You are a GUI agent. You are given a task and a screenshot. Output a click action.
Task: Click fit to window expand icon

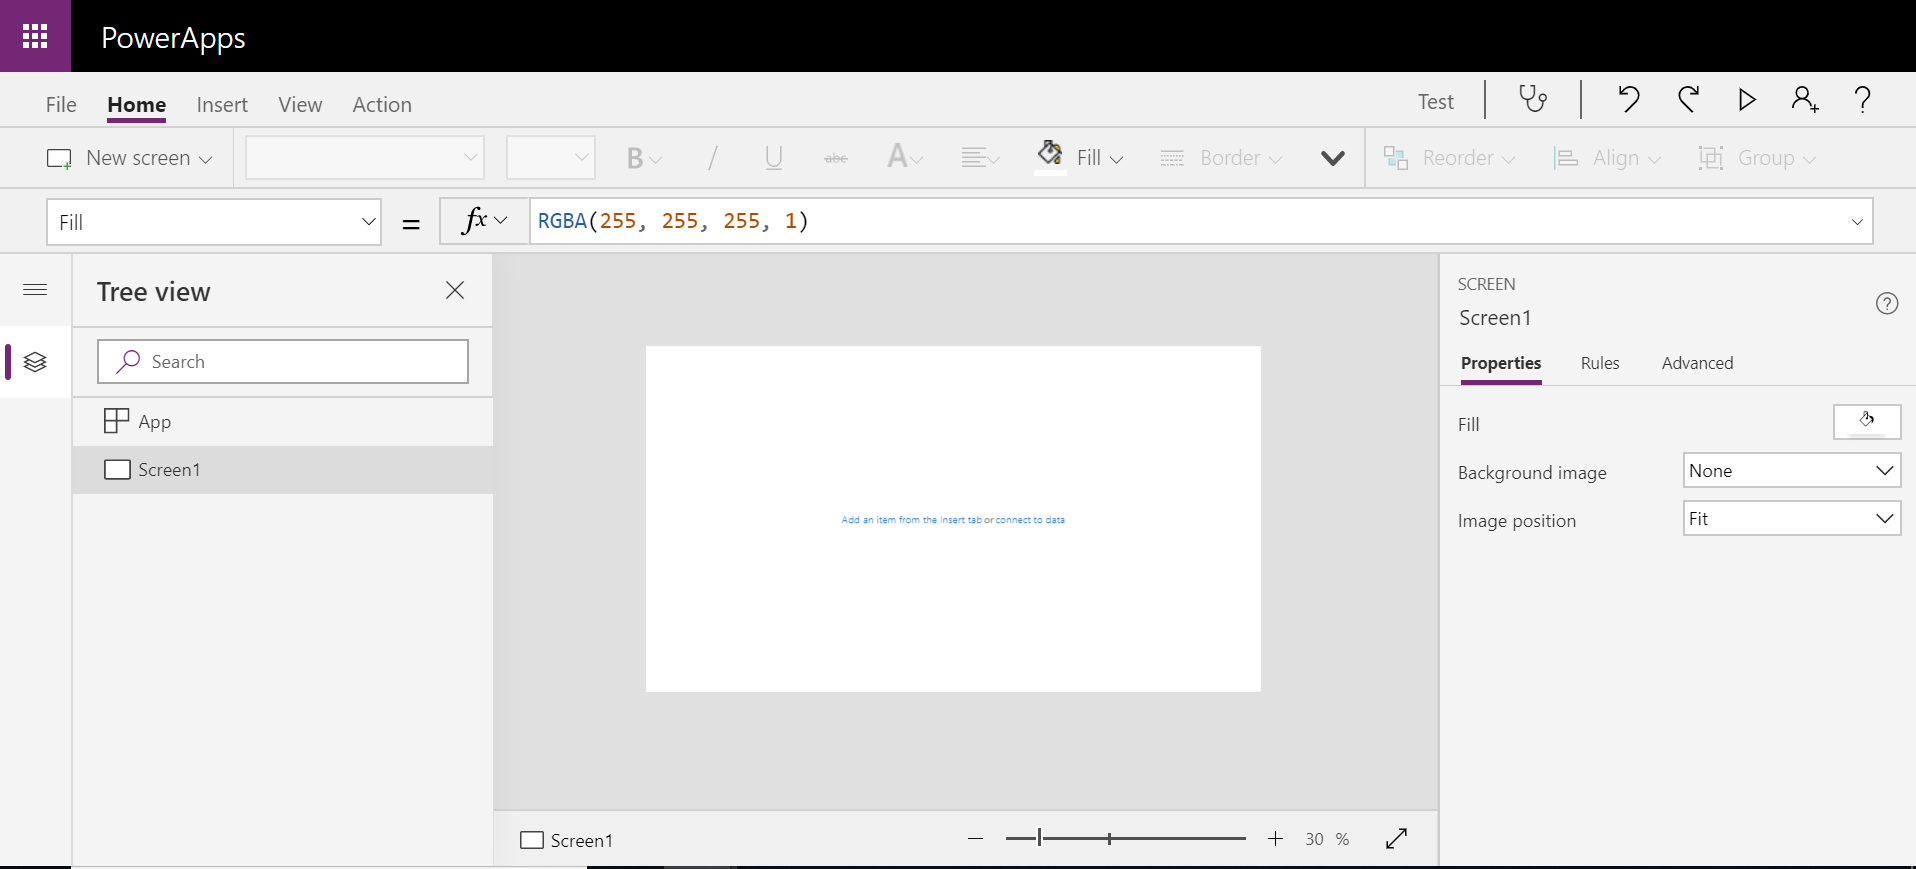pyautogui.click(x=1396, y=839)
